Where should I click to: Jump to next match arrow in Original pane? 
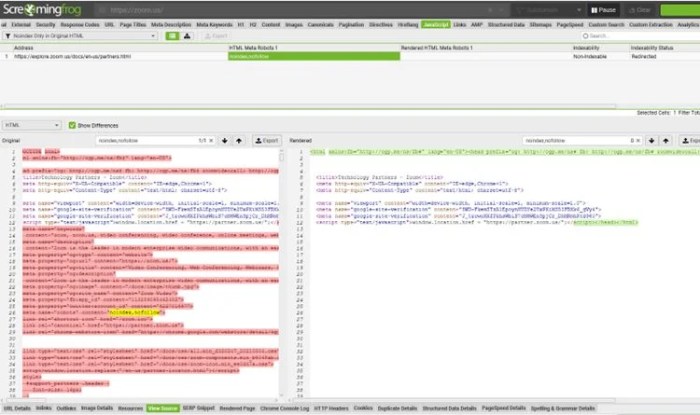225,141
